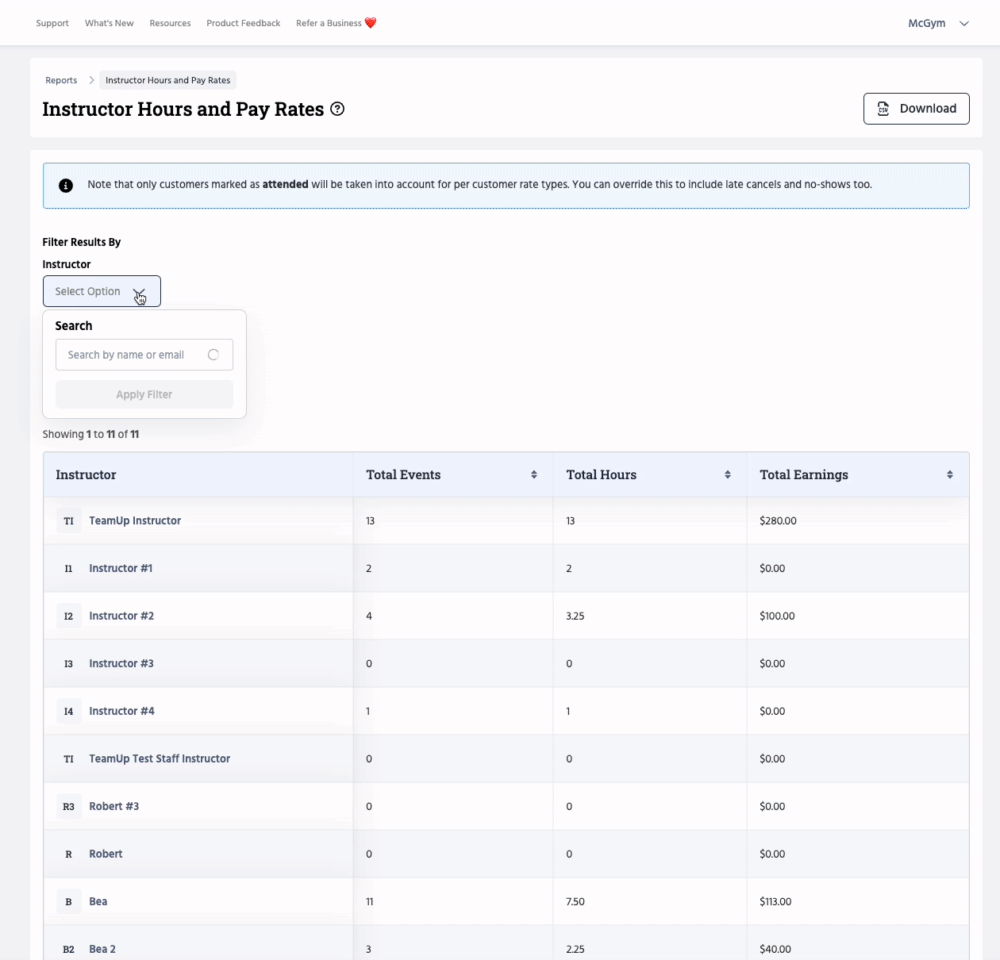
Task: Click the I4 avatar badge for Instructor #4
Action: (x=68, y=711)
